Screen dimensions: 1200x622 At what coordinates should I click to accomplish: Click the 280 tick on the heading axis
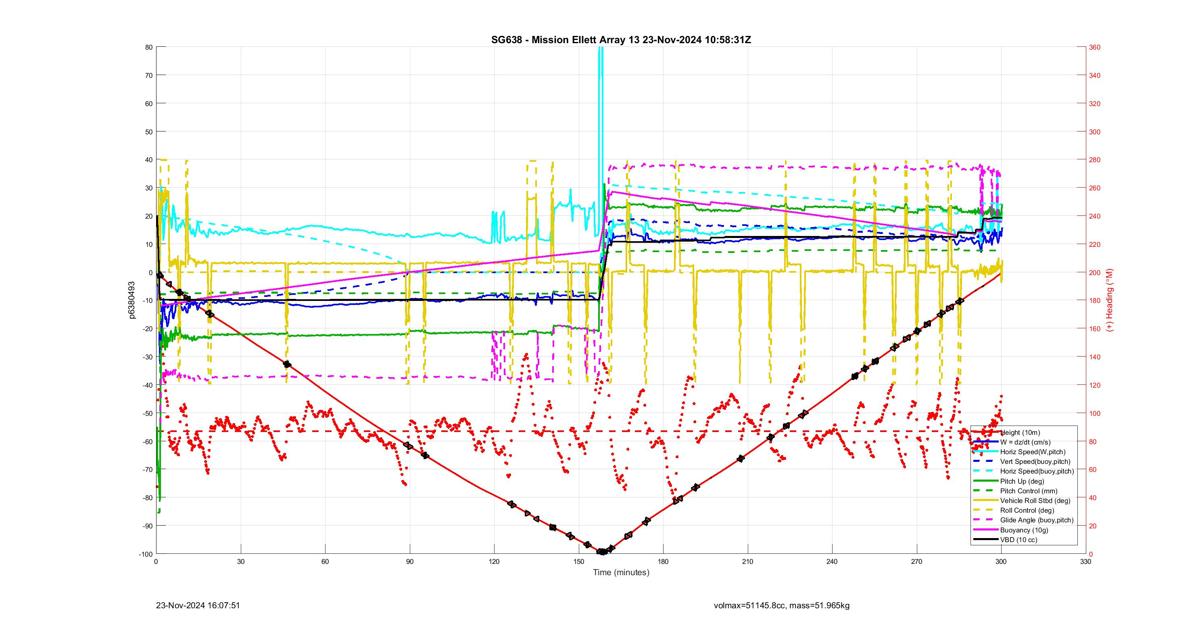pyautogui.click(x=1095, y=160)
